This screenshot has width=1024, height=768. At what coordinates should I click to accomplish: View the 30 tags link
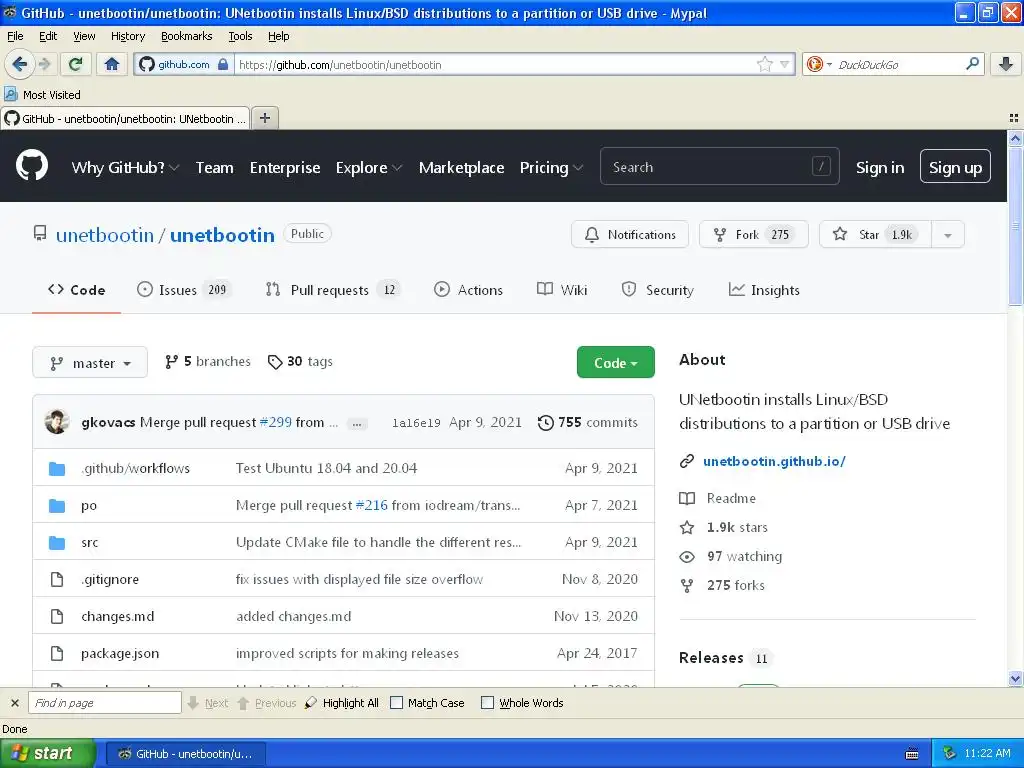[300, 361]
